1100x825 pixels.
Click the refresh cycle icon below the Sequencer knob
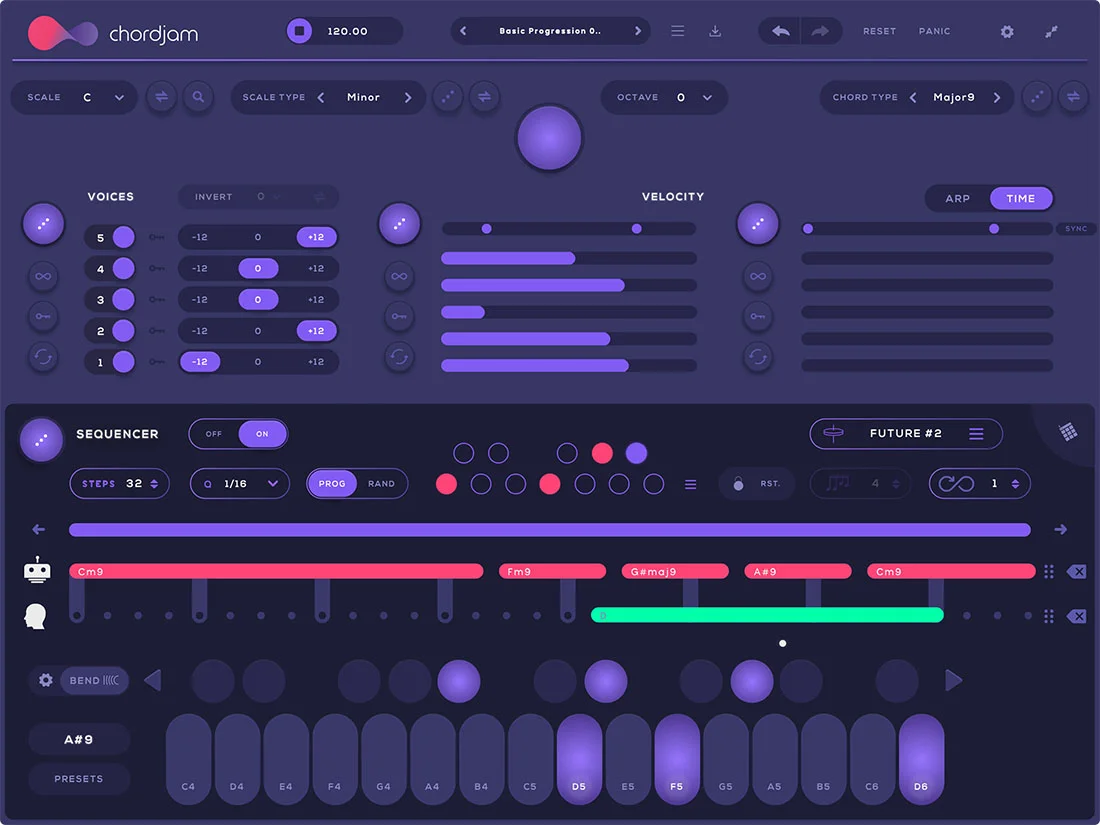[43, 358]
